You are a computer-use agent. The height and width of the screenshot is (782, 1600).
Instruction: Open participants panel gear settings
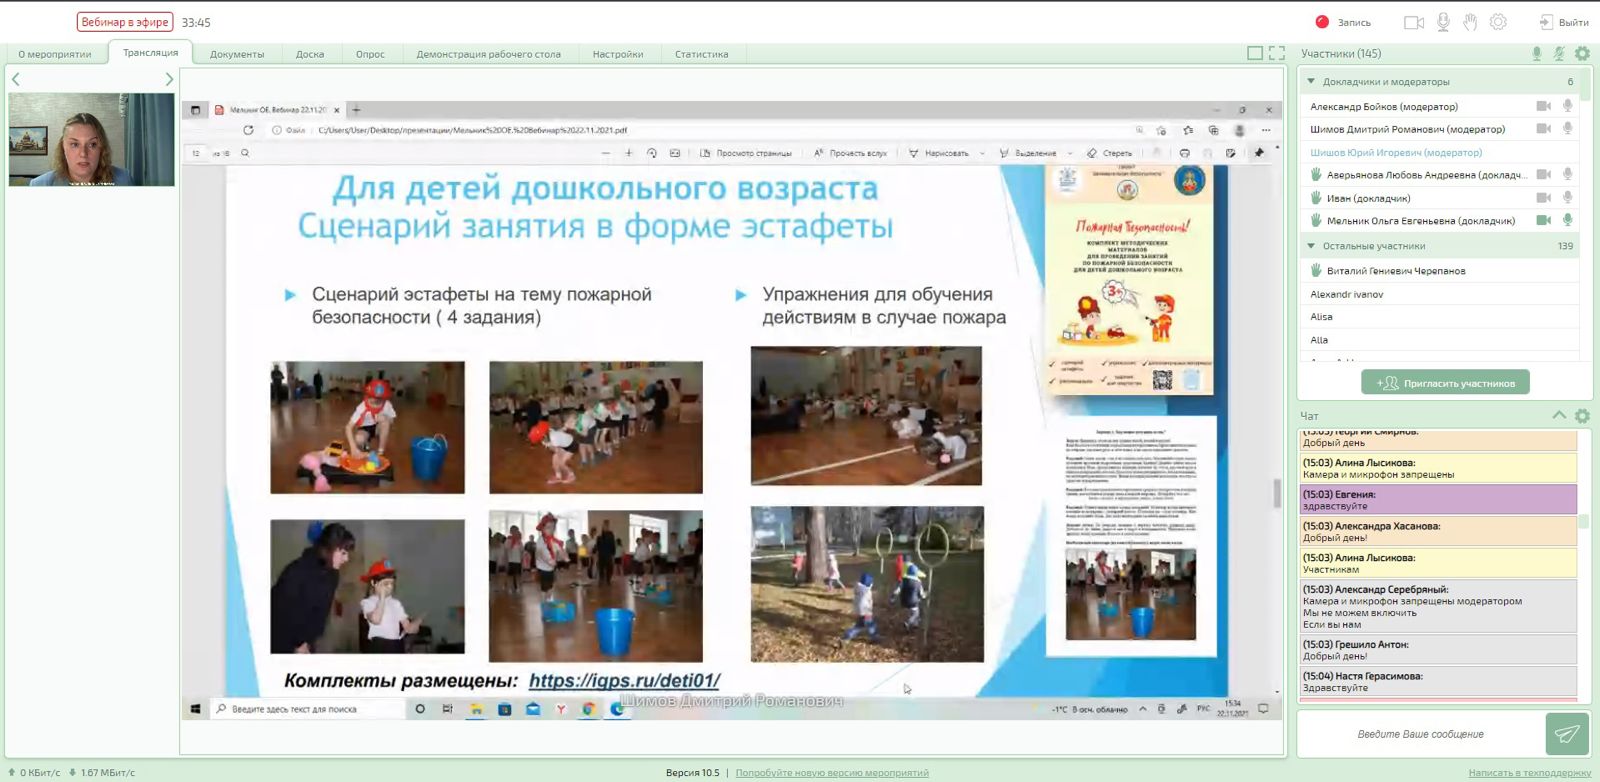[x=1582, y=53]
